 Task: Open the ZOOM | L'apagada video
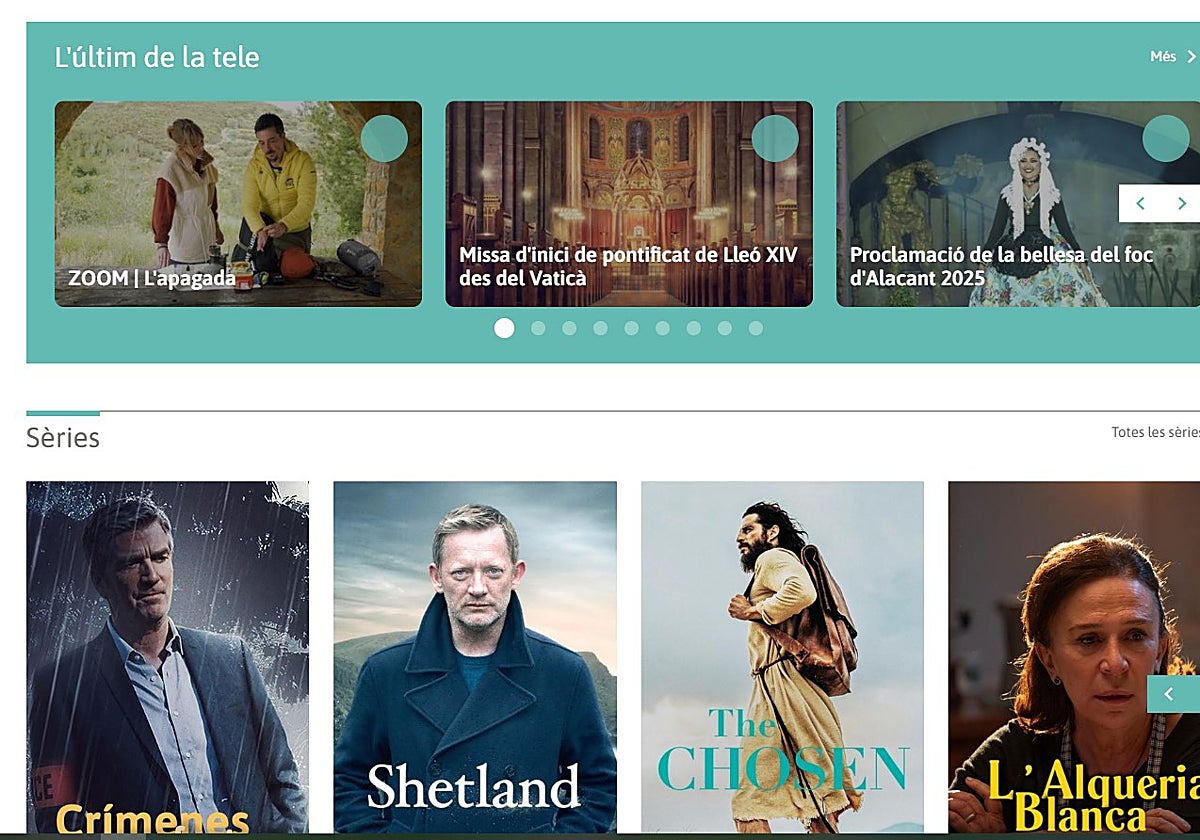coord(238,204)
